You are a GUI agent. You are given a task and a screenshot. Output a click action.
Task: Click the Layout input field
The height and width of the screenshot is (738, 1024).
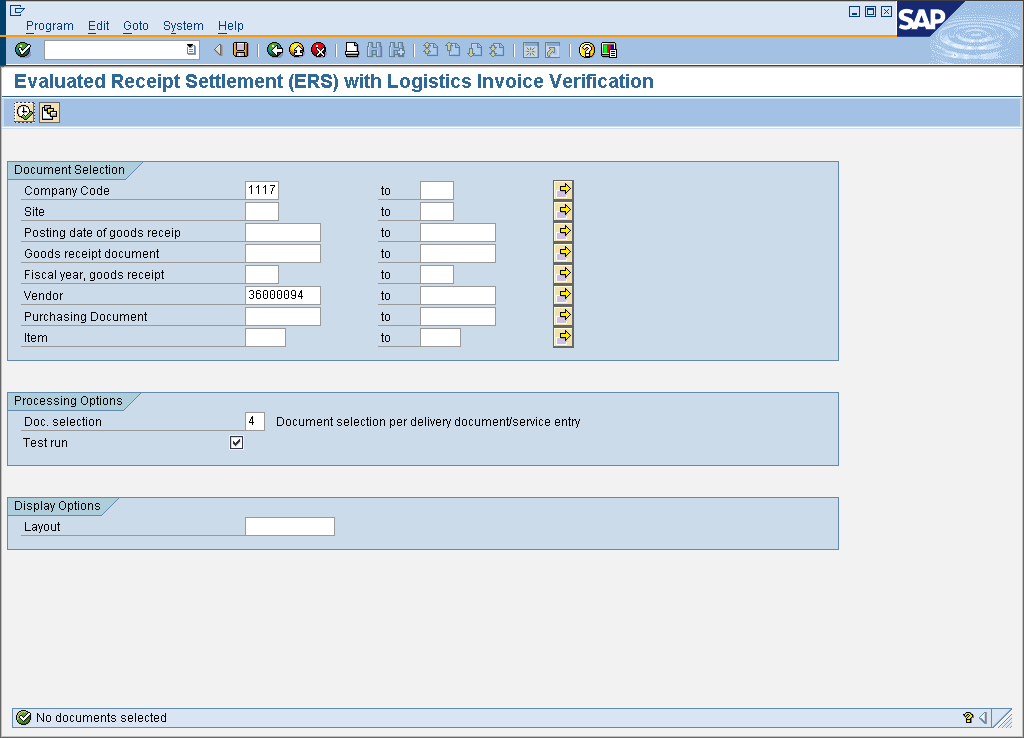coord(290,526)
